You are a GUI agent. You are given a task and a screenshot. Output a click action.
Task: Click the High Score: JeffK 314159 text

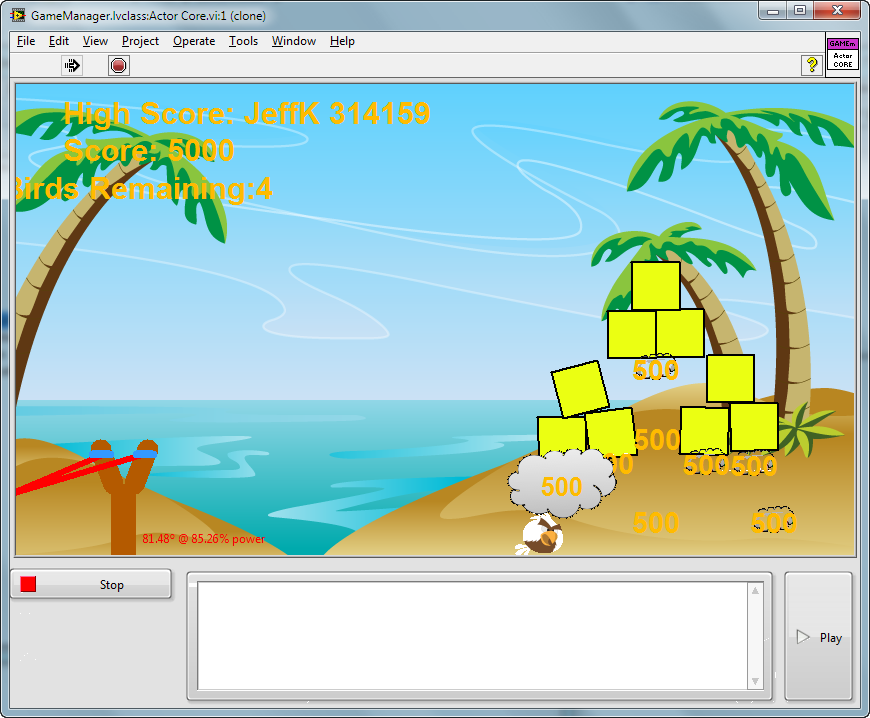[x=247, y=114]
